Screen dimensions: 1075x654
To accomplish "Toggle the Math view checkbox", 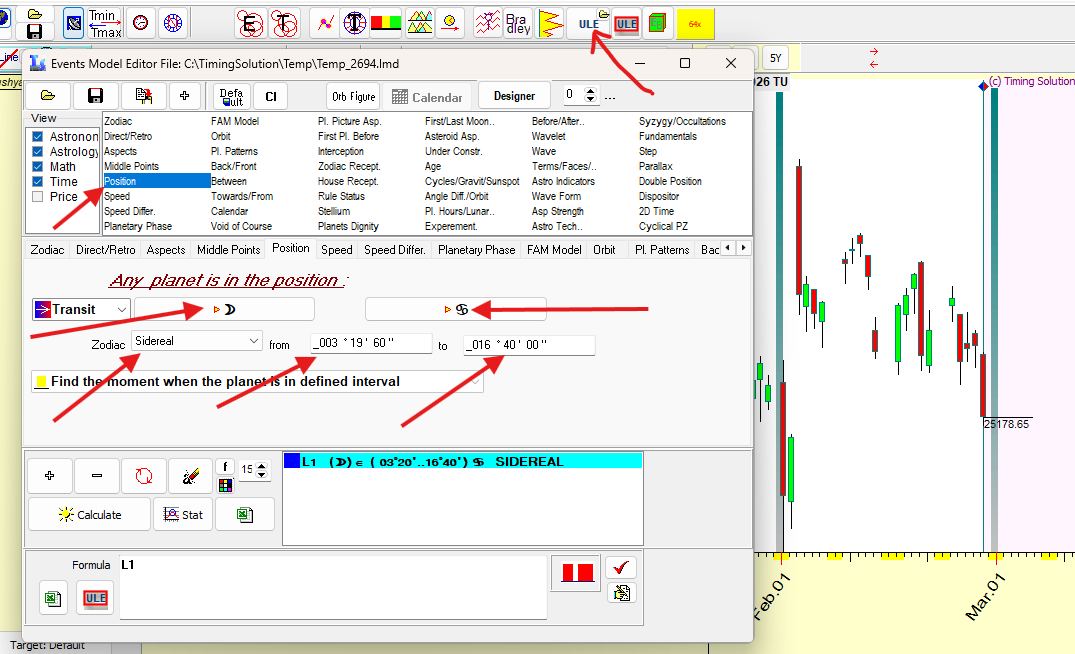I will point(38,167).
